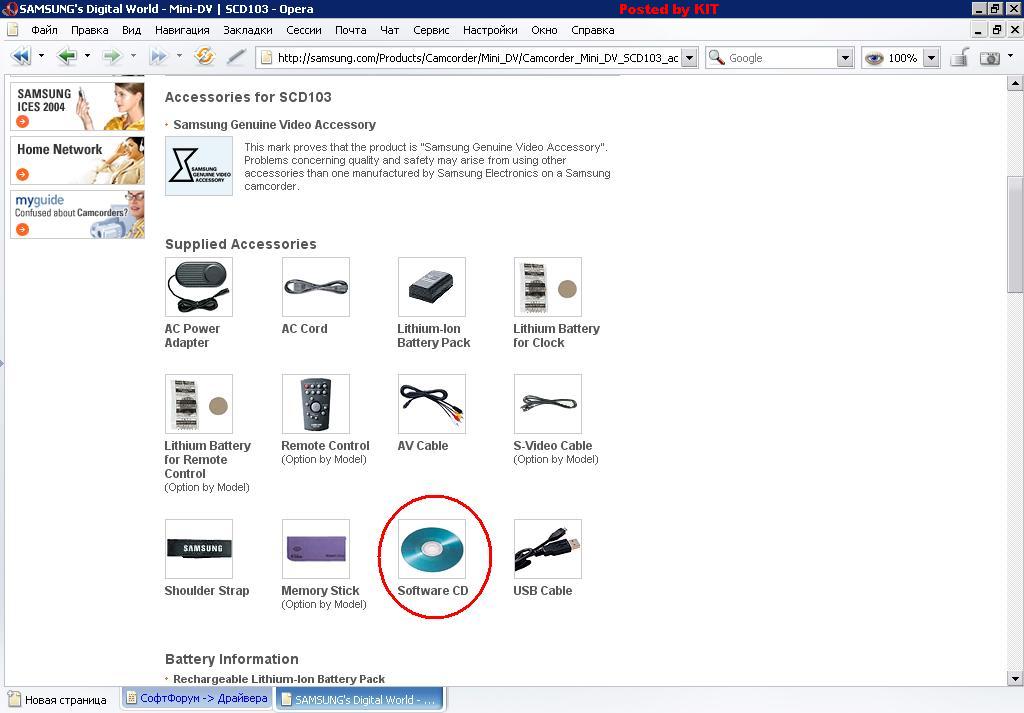
Task: Click the Software CD disc picture
Action: pos(432,549)
